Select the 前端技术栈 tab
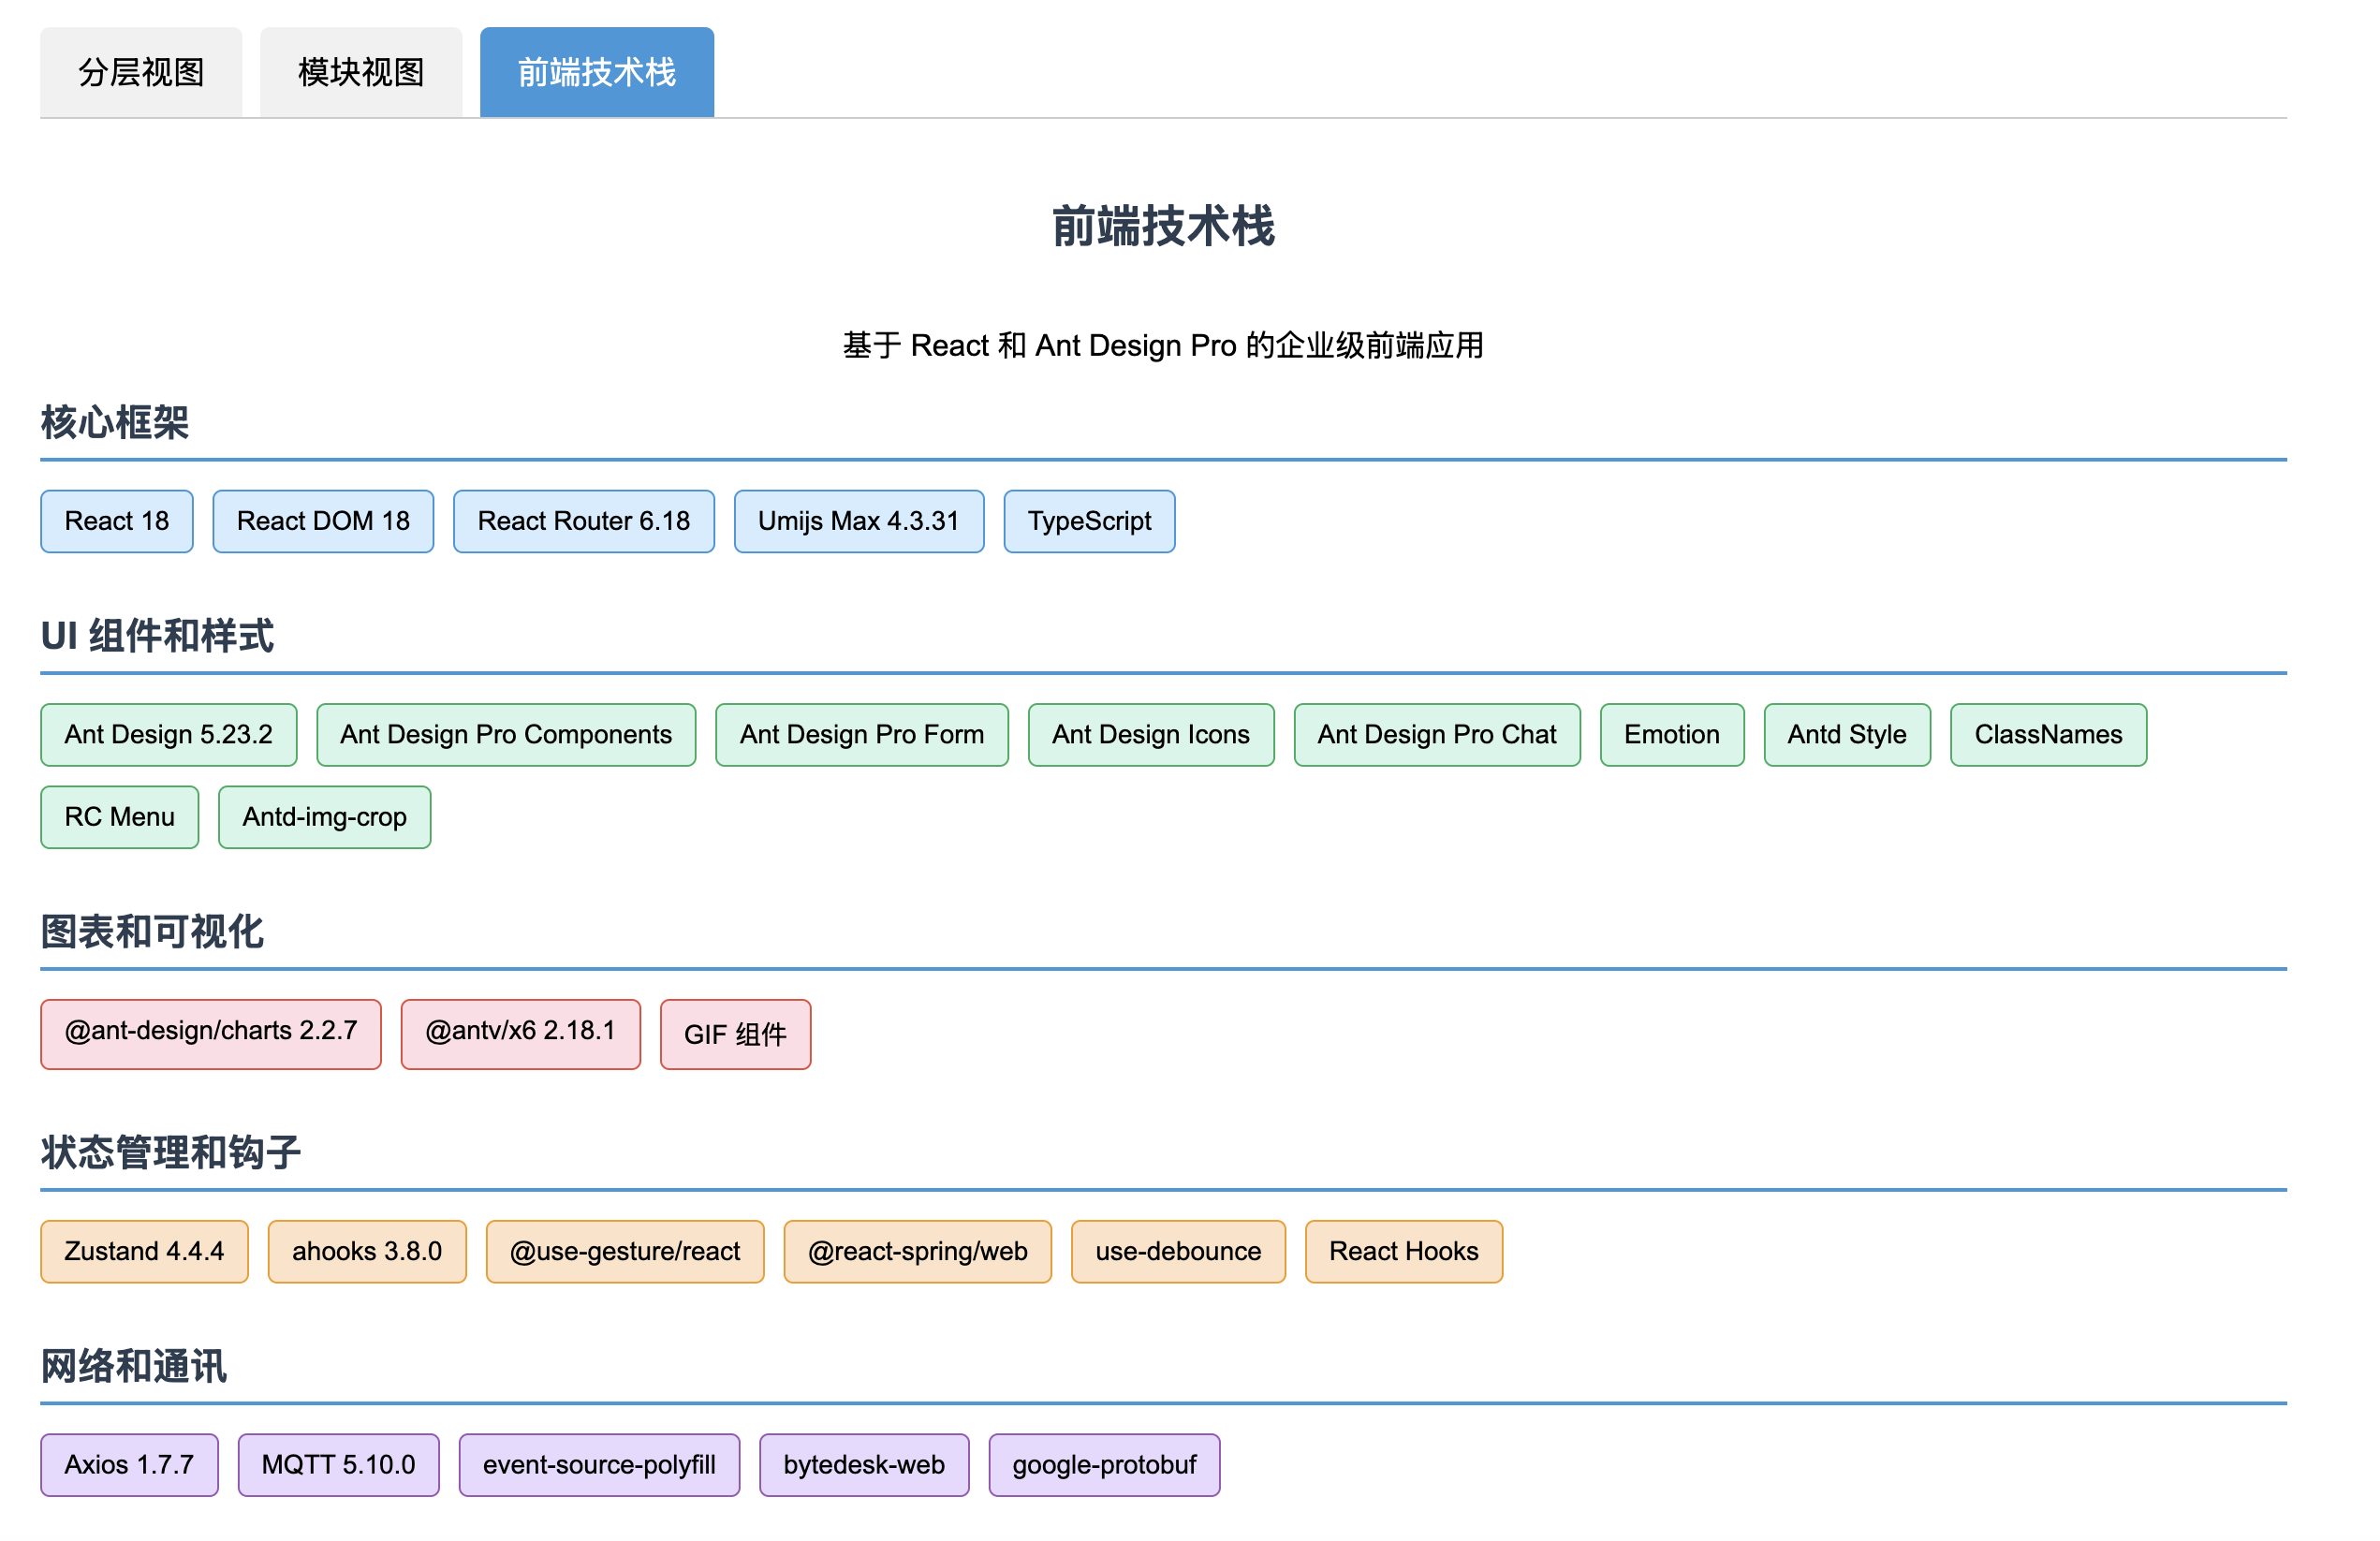Image resolution: width=2380 pixels, height=1541 pixels. point(596,72)
